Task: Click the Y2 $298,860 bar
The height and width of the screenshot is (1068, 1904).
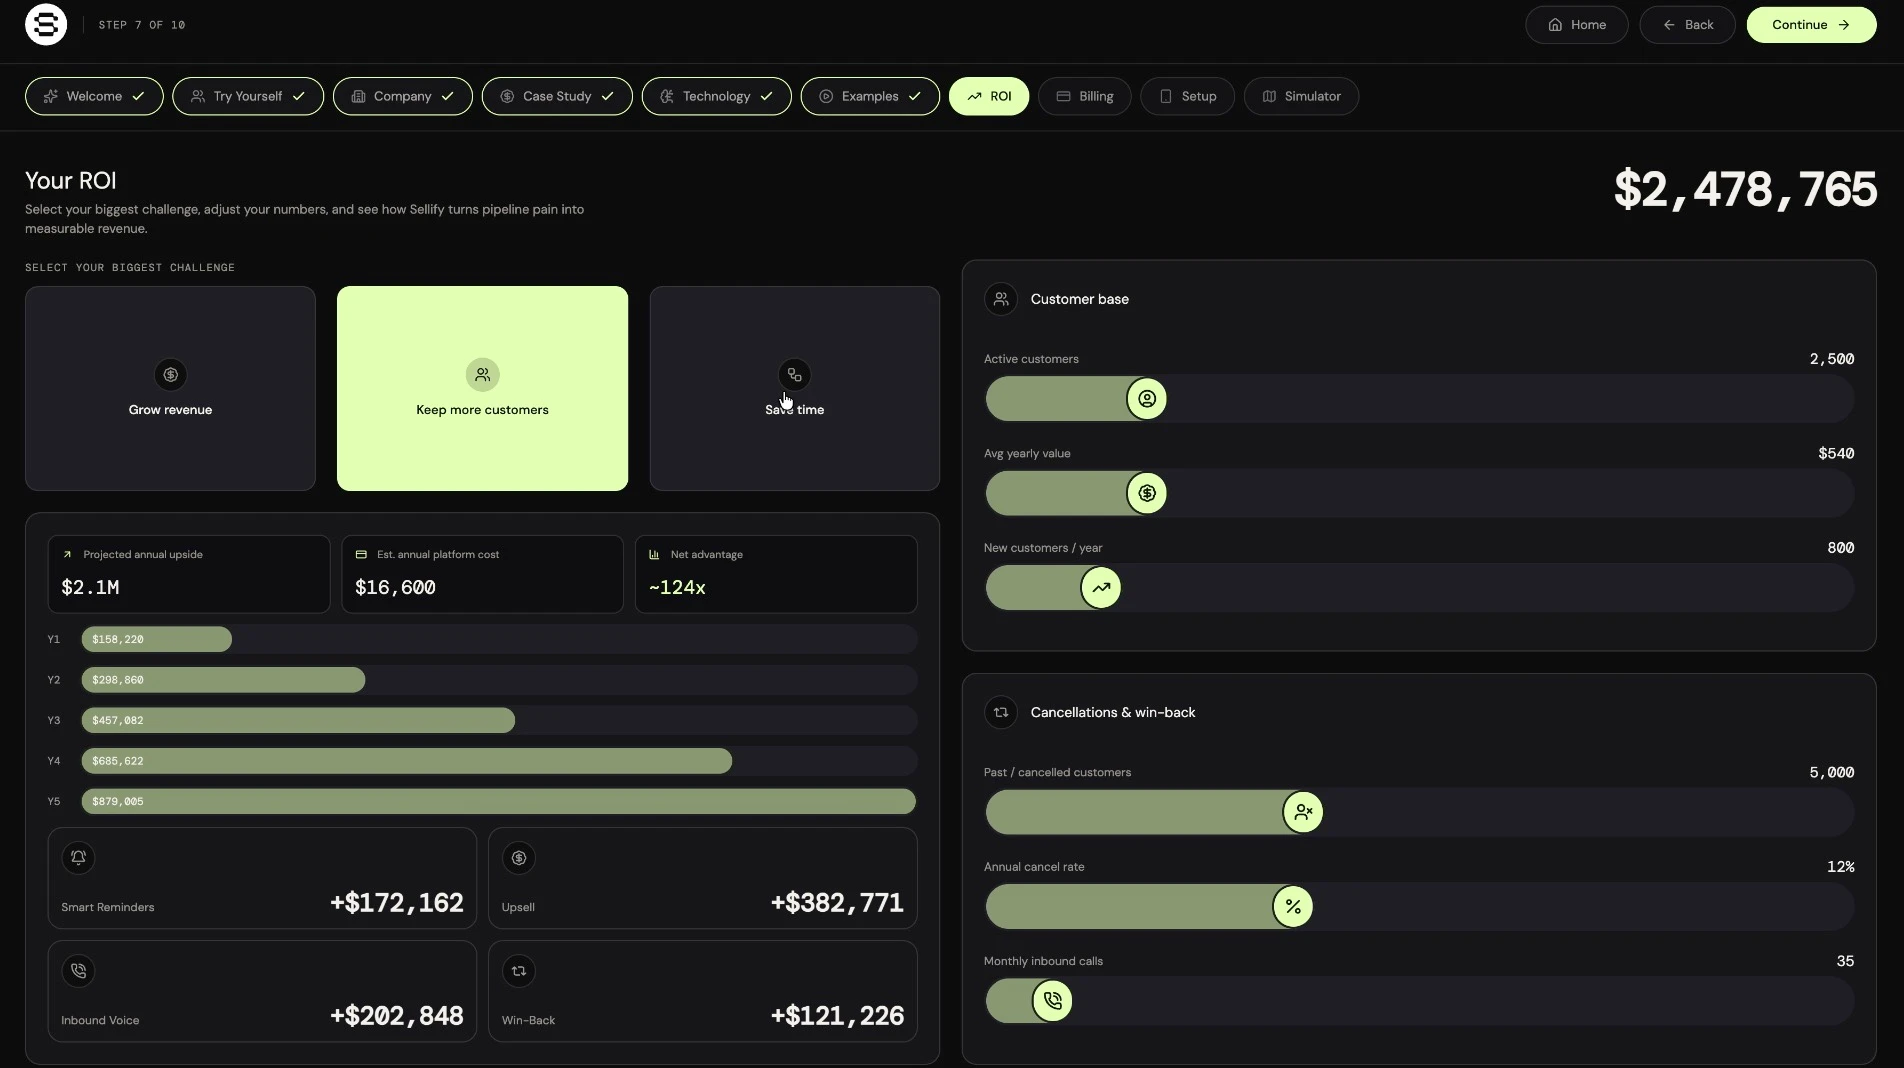Action: point(223,680)
